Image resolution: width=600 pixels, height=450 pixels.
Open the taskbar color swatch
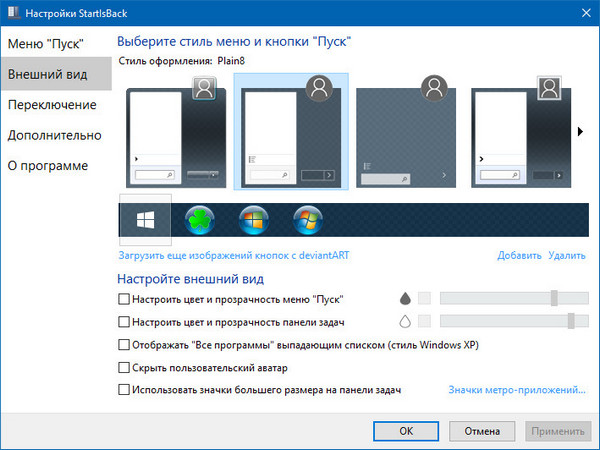424,321
